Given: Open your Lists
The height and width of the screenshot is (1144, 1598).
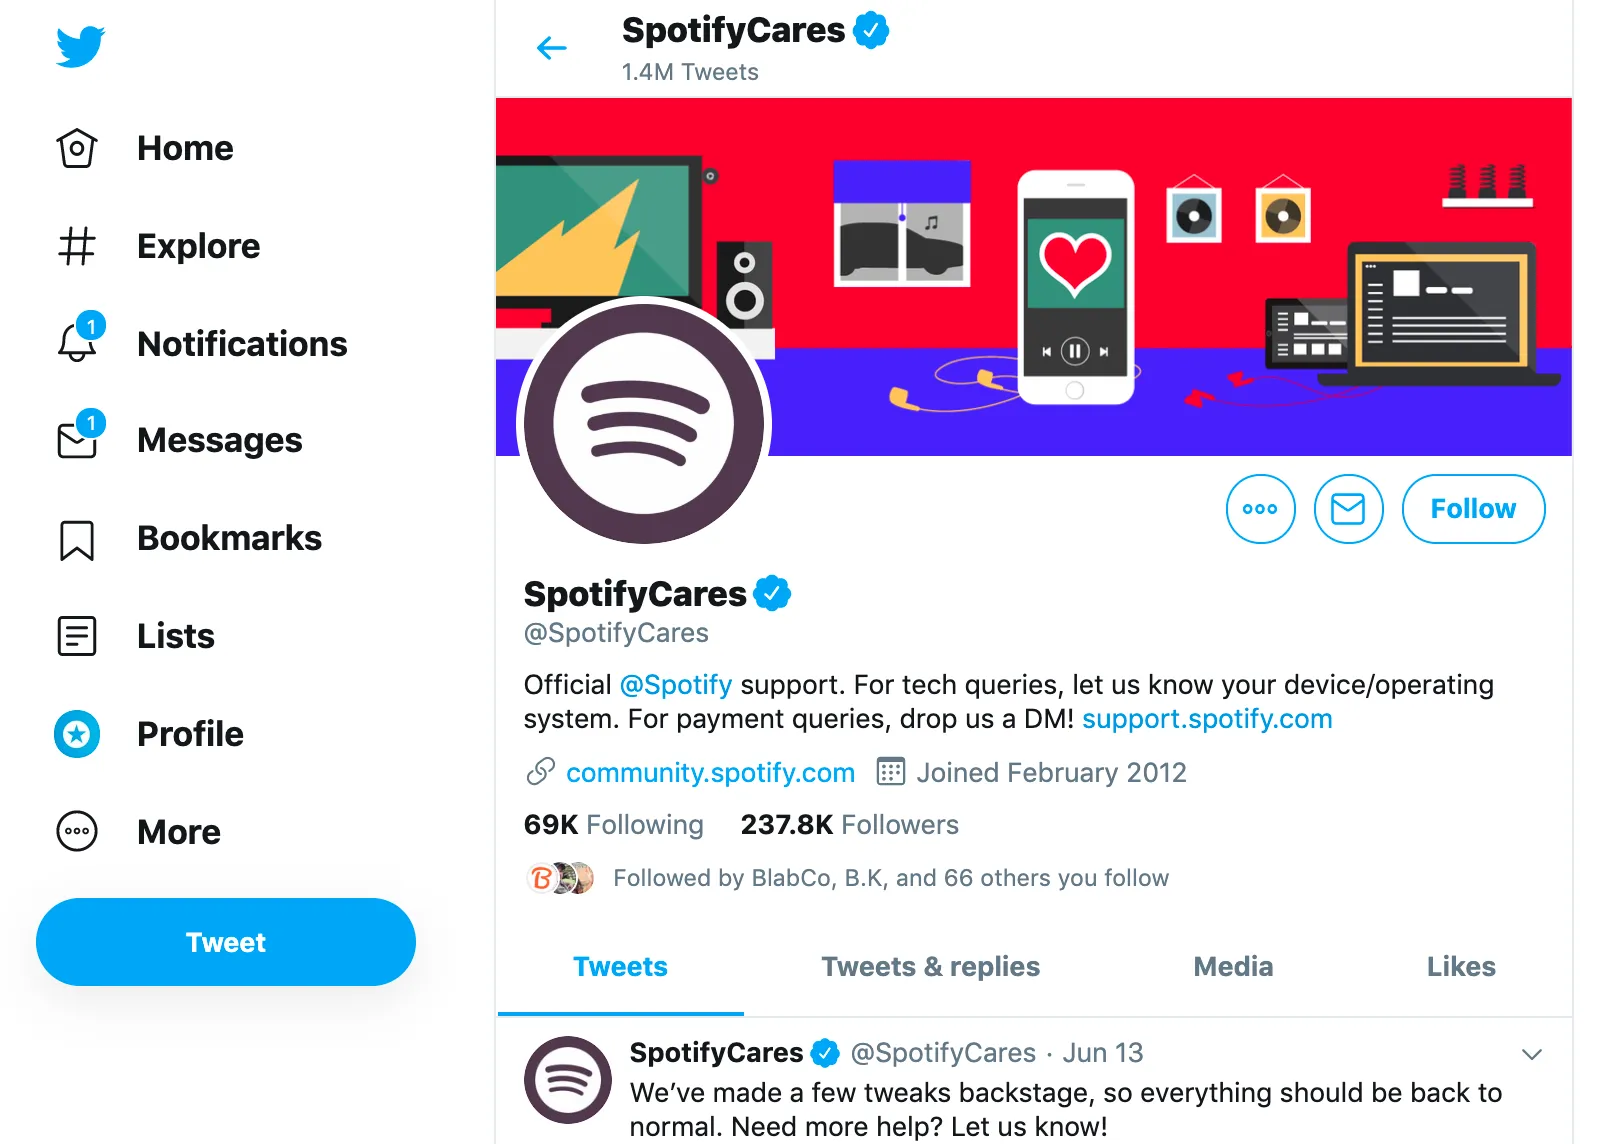Looking at the screenshot, I should point(175,635).
